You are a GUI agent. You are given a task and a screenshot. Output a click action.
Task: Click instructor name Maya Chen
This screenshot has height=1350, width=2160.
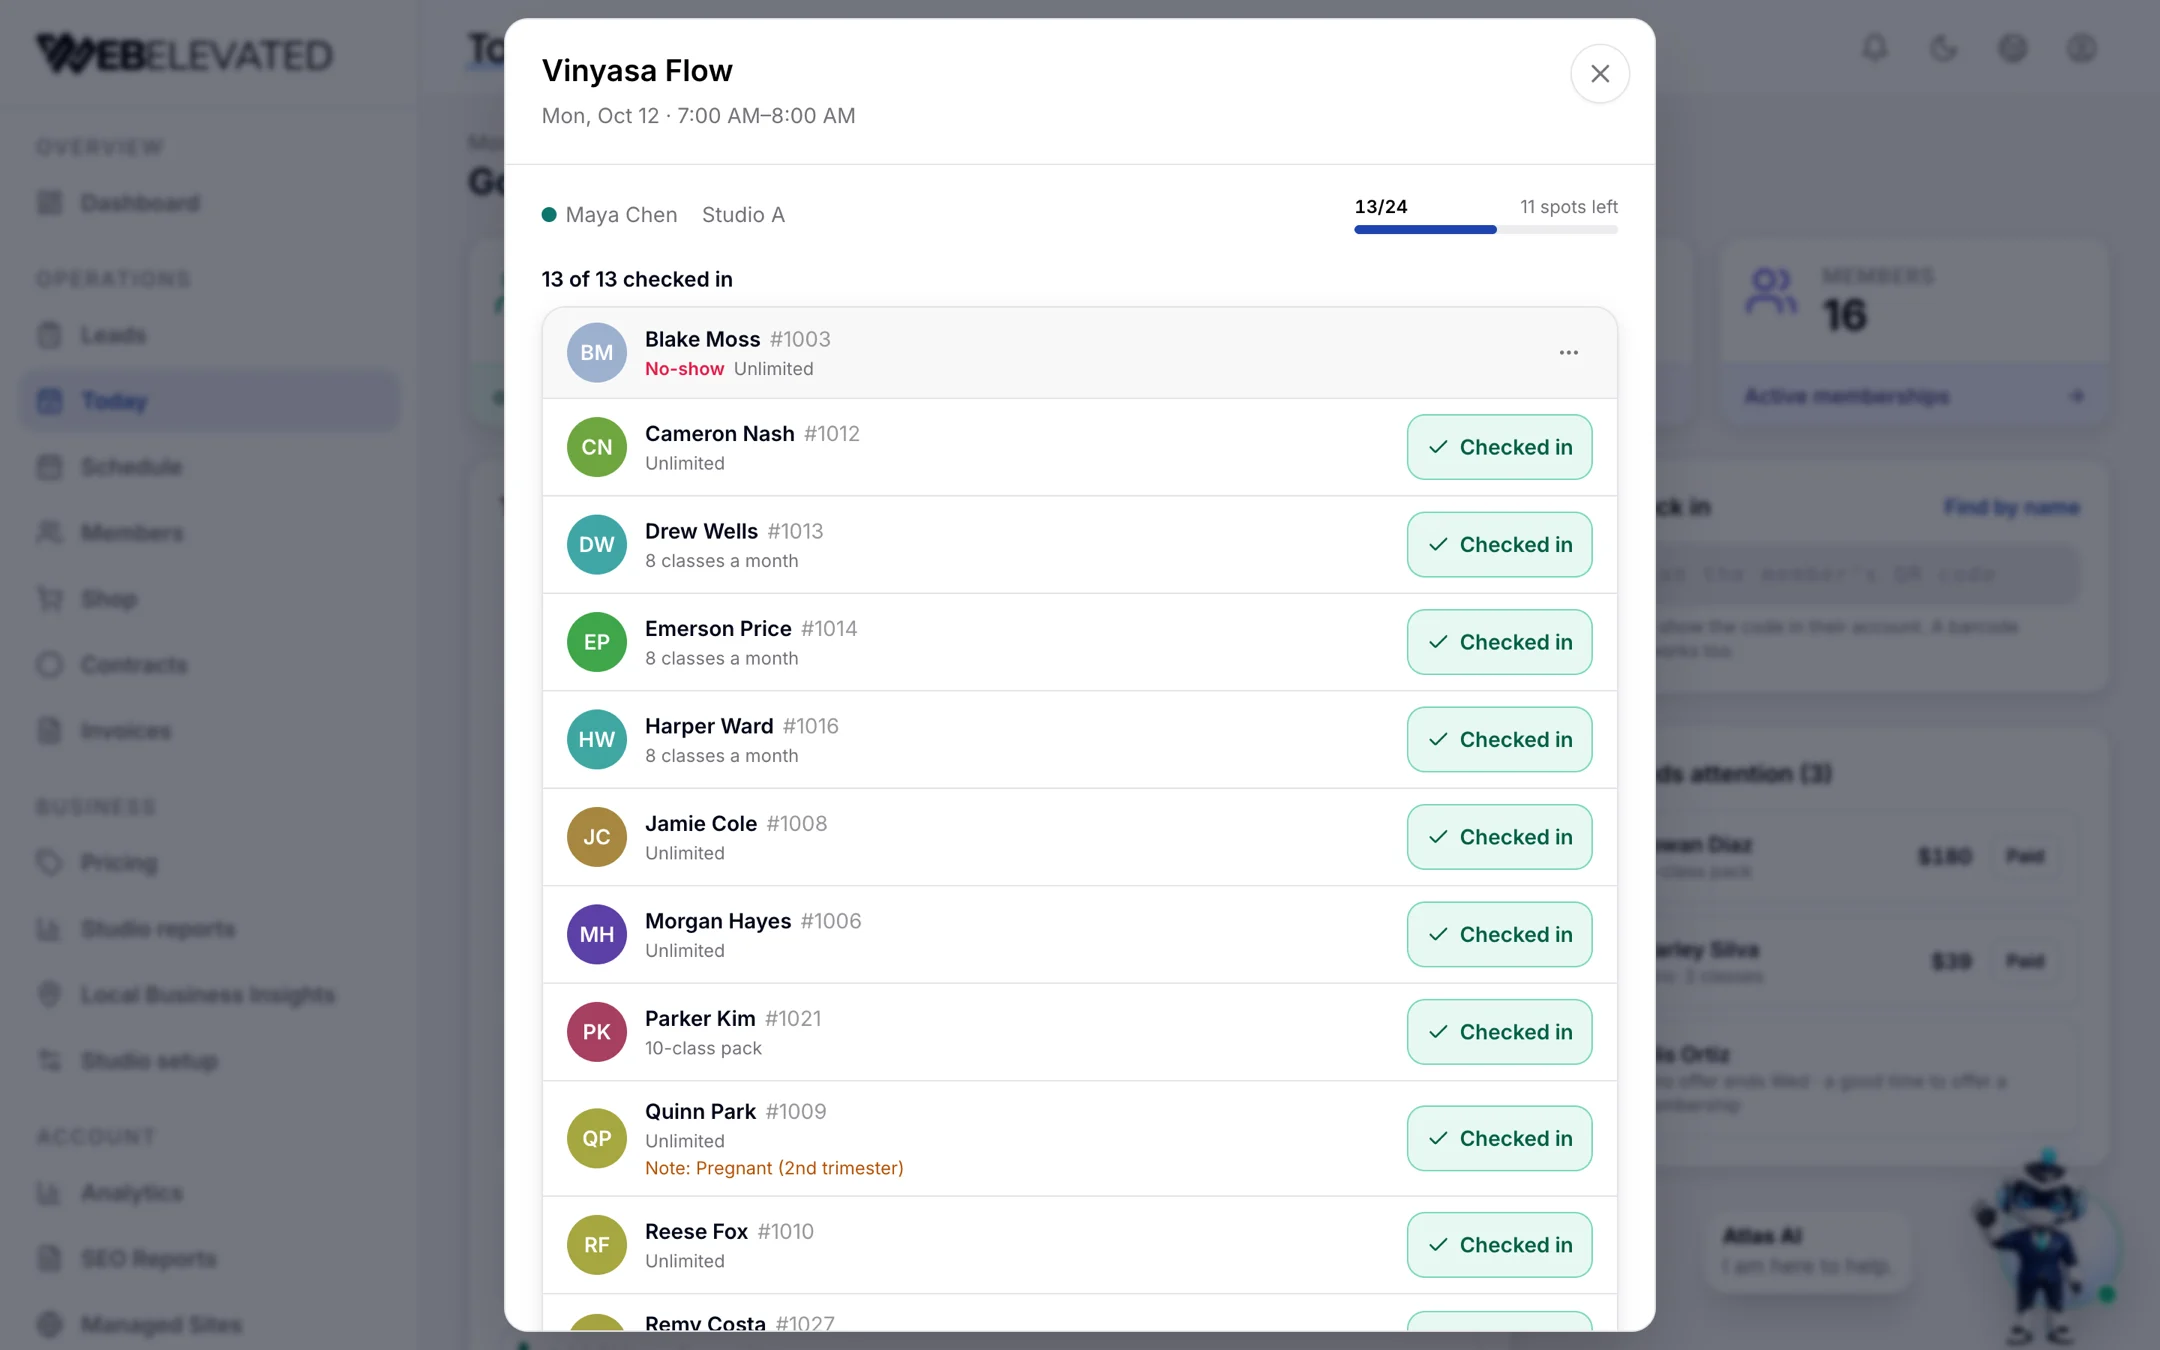pos(621,215)
